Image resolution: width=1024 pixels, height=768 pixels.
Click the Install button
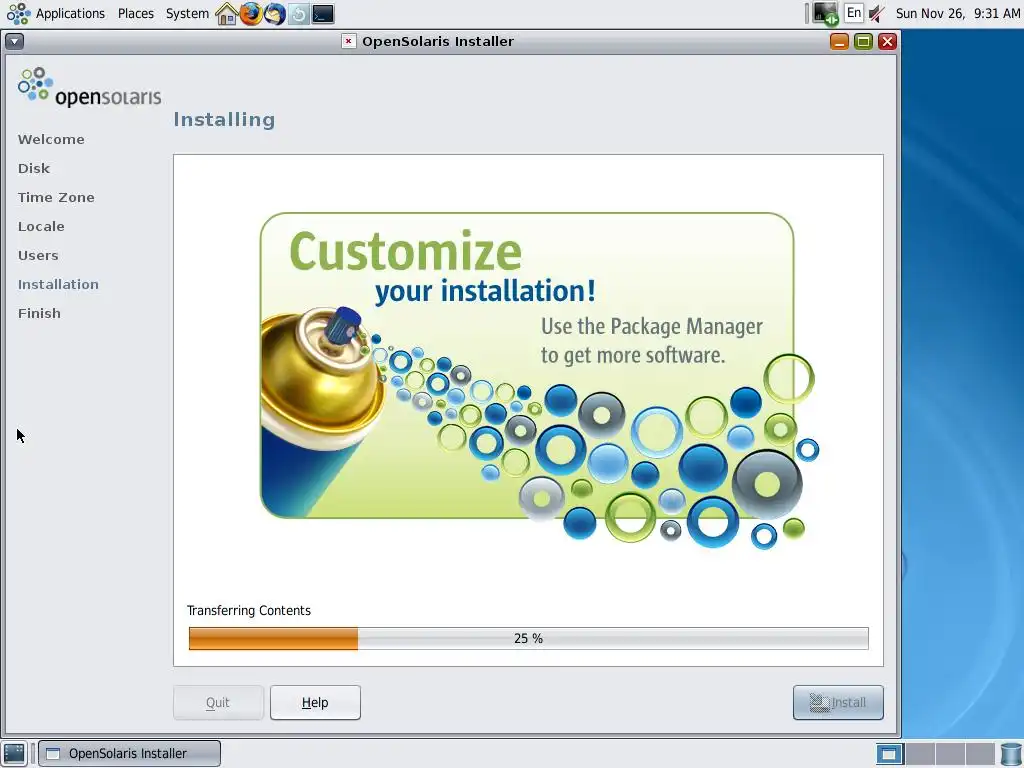tap(838, 703)
